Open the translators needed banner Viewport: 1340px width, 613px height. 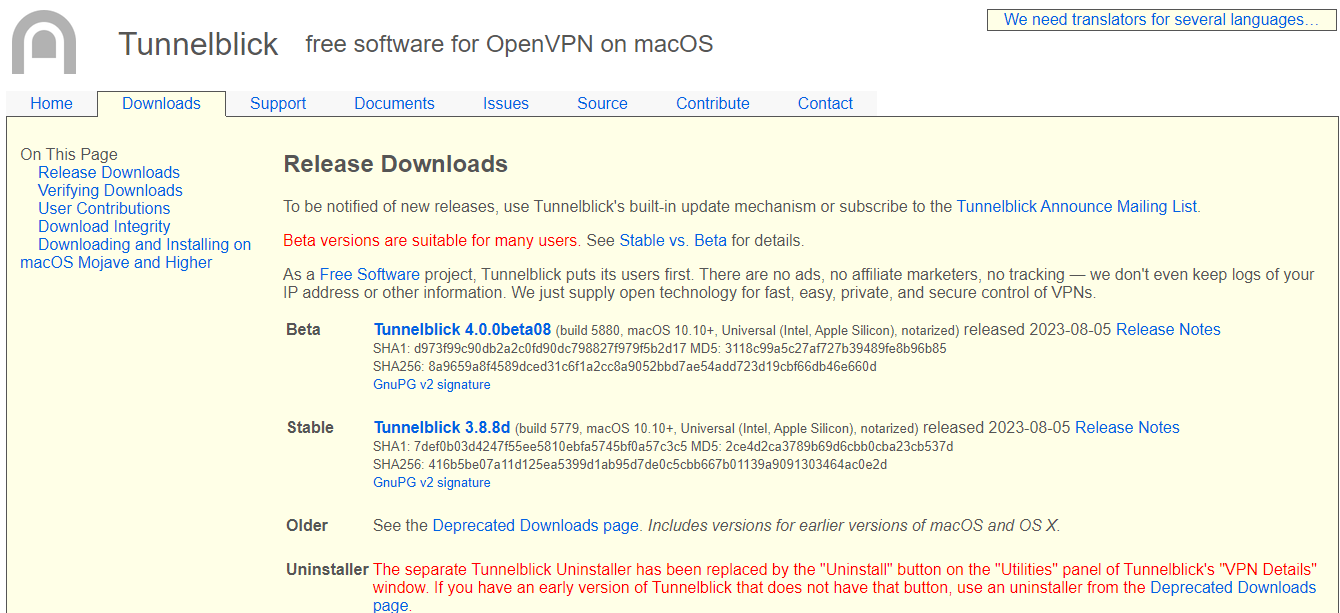click(1161, 19)
